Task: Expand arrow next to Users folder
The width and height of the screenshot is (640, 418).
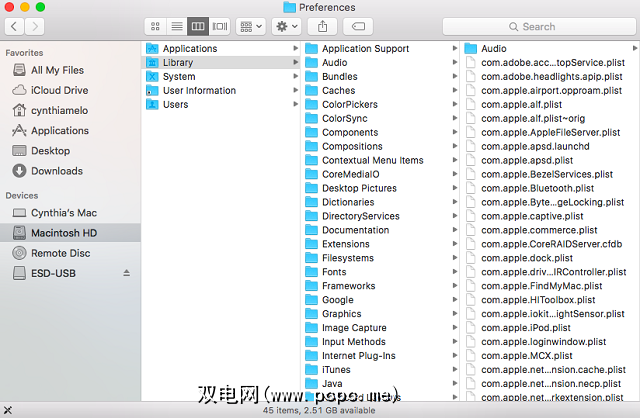Action: pyautogui.click(x=295, y=104)
